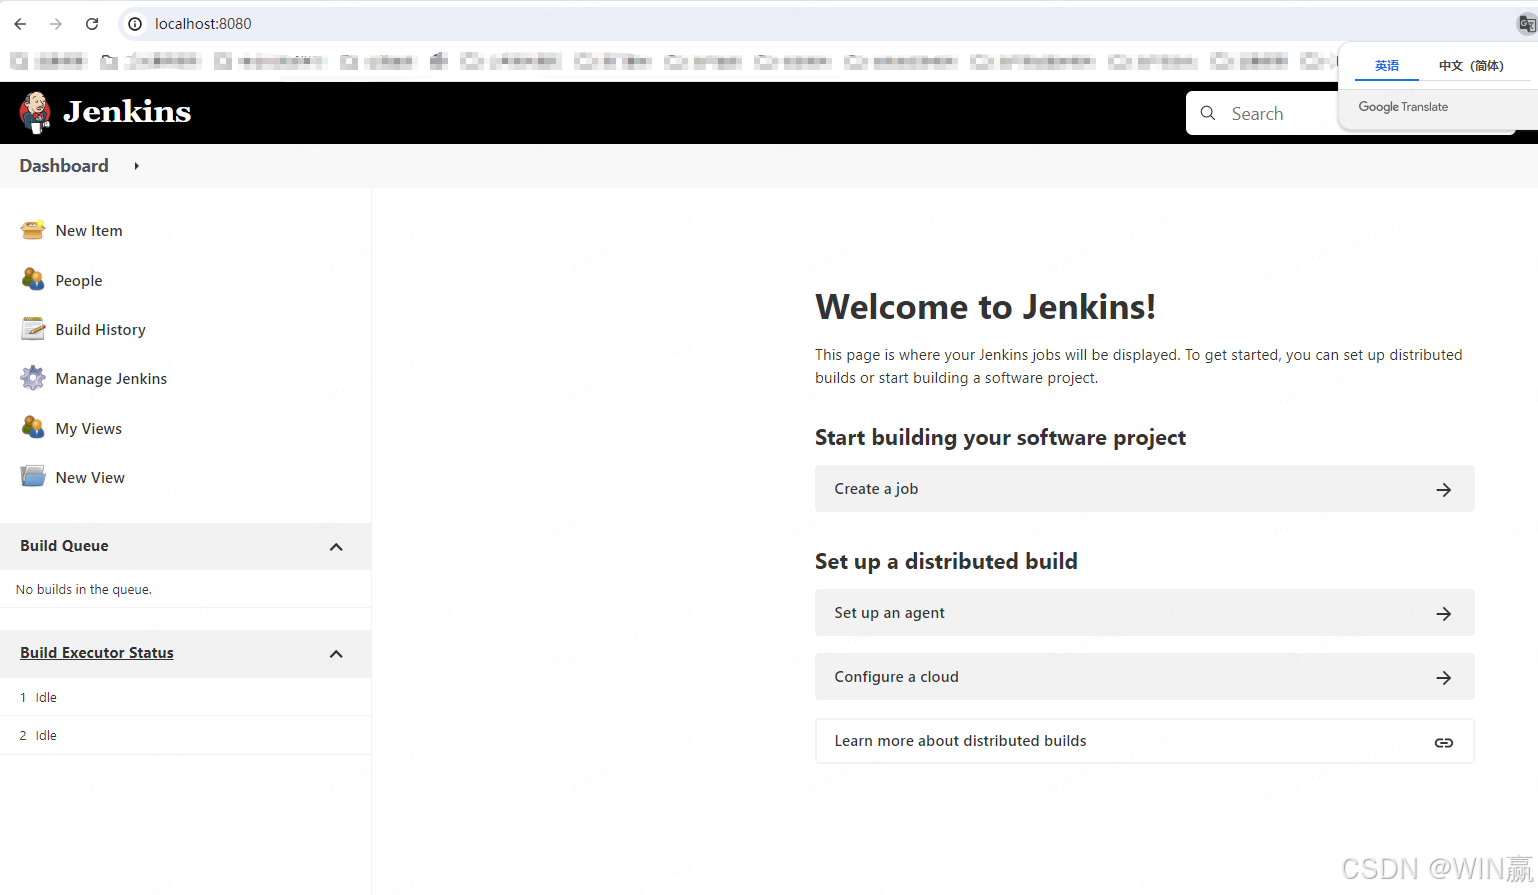Image resolution: width=1538 pixels, height=895 pixels.
Task: Click the chain link icon on Learn more
Action: click(1444, 742)
